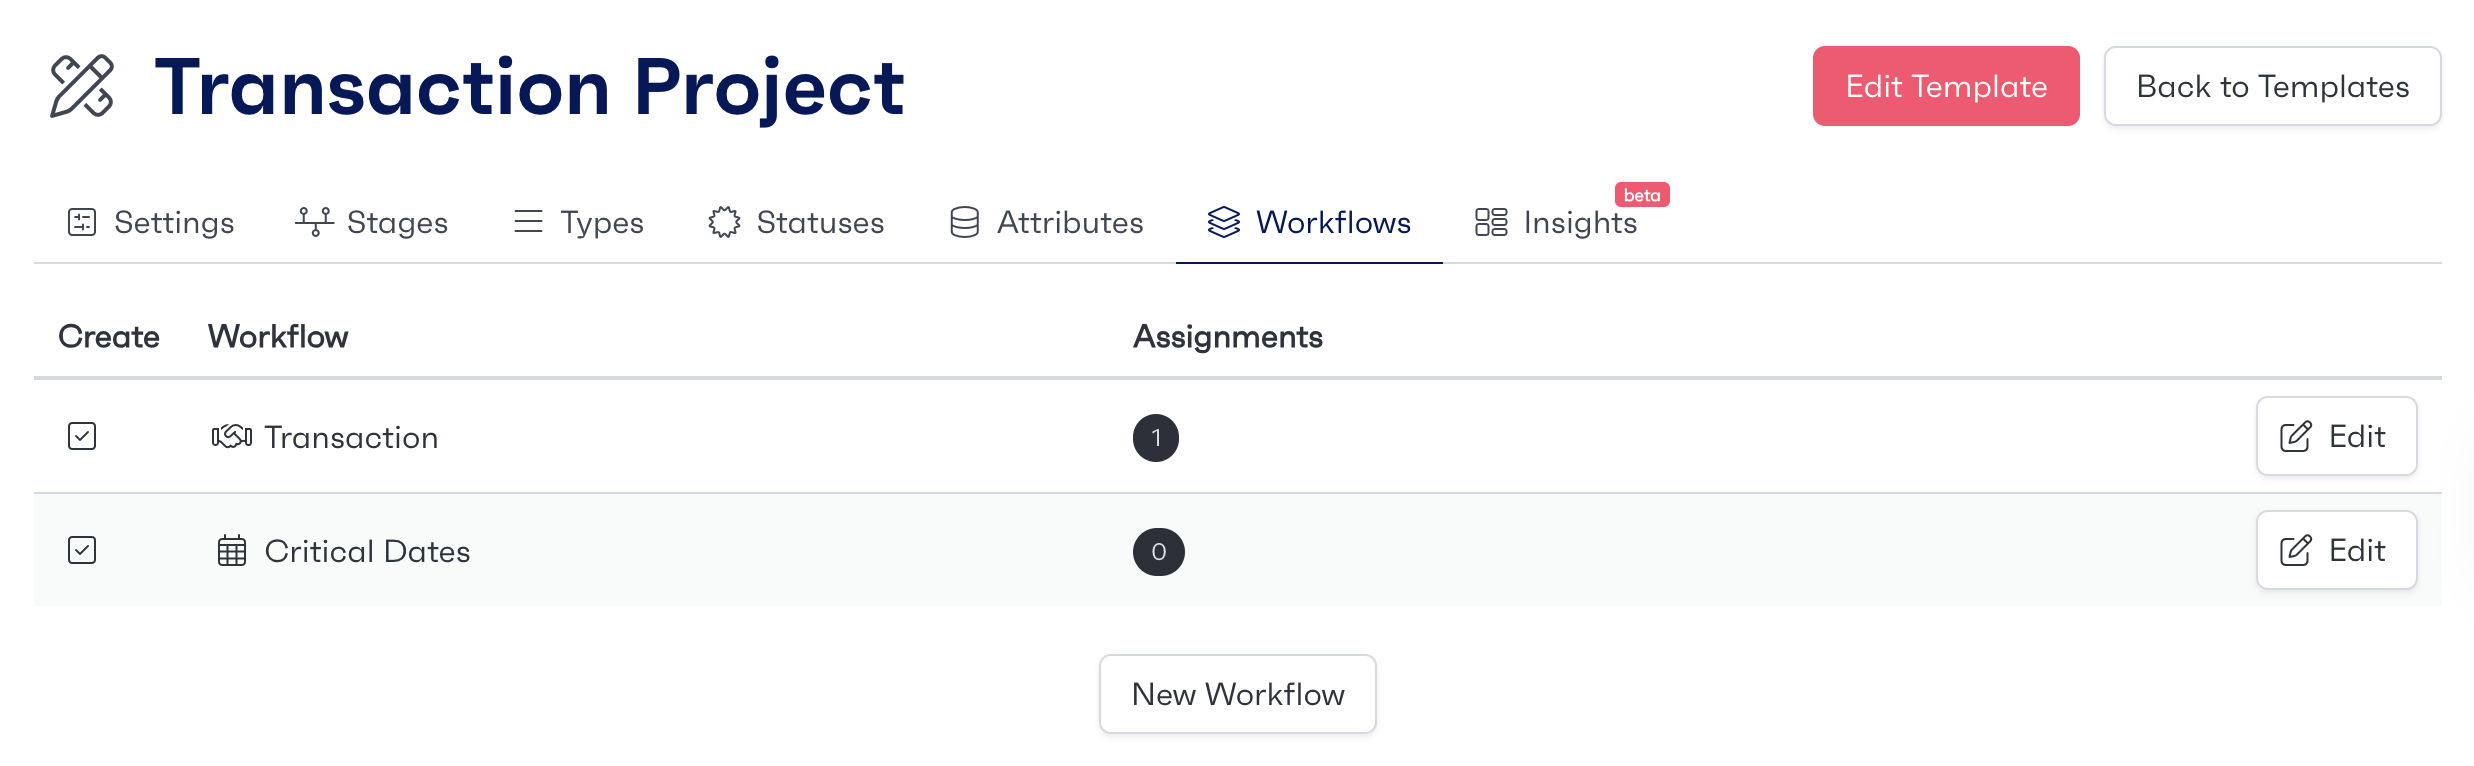This screenshot has width=2474, height=766.
Task: Switch to the Types tab
Action: click(579, 222)
